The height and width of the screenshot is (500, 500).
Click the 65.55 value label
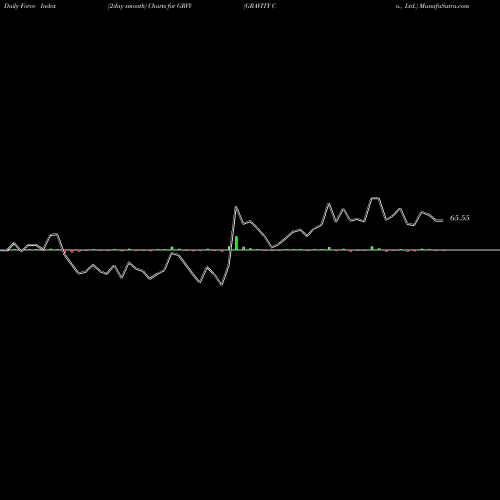click(459, 218)
